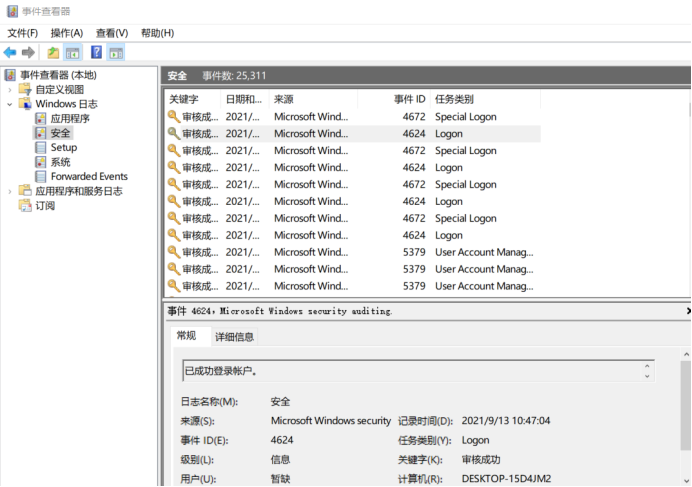Select 应用程序 log in the tree
Viewport: 692px width, 487px height.
point(70,118)
